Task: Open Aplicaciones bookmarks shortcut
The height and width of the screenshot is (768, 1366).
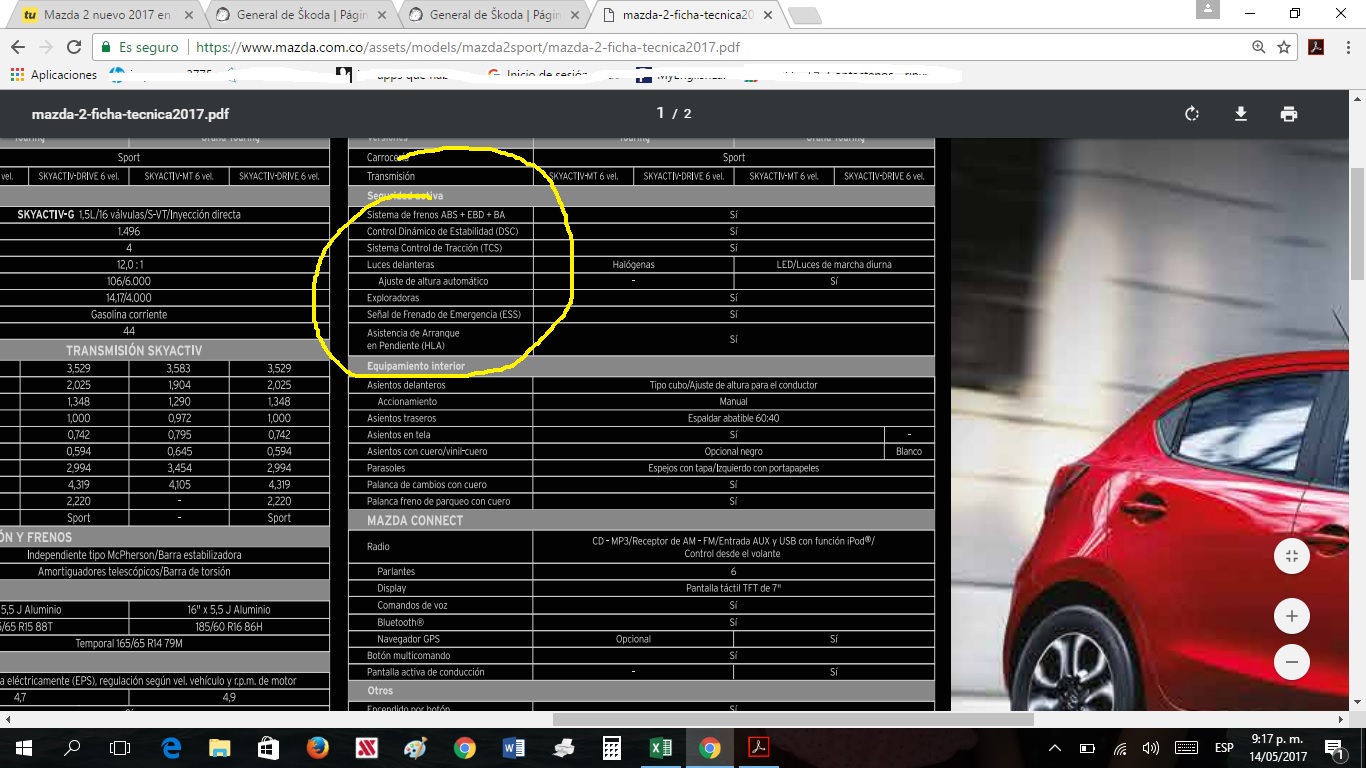Action: click(x=54, y=75)
